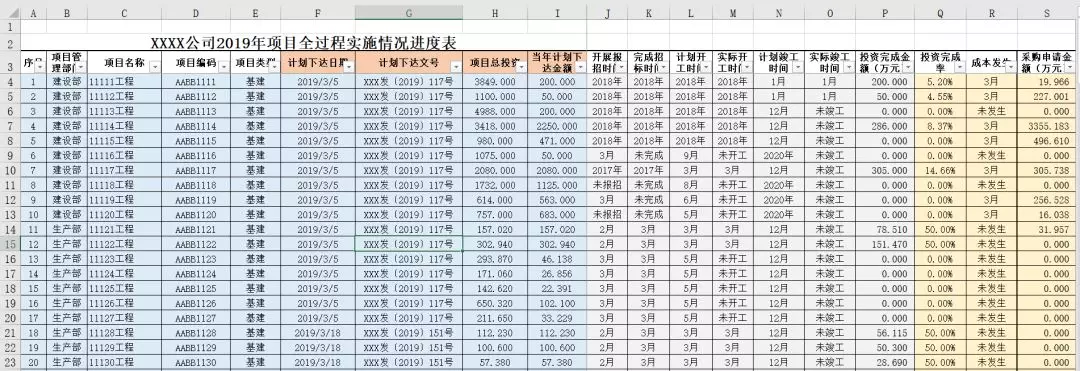Select column P header
Image resolution: width=1080 pixels, height=371 pixels.
pos(885,12)
